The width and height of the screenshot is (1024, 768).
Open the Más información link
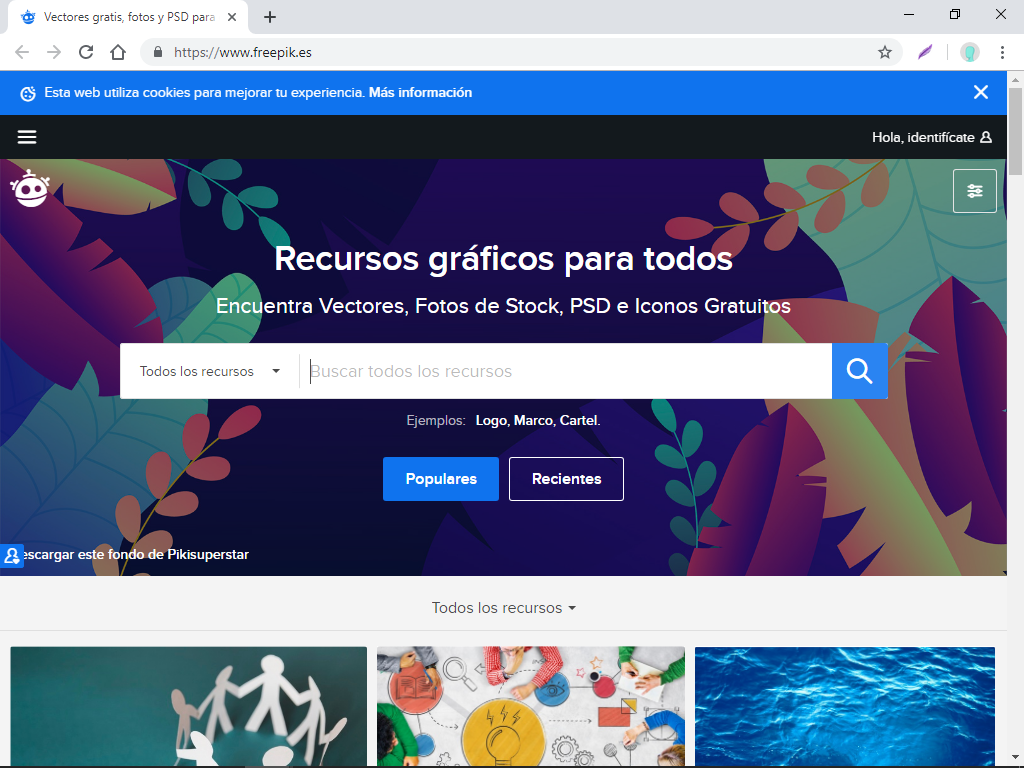pyautogui.click(x=420, y=93)
